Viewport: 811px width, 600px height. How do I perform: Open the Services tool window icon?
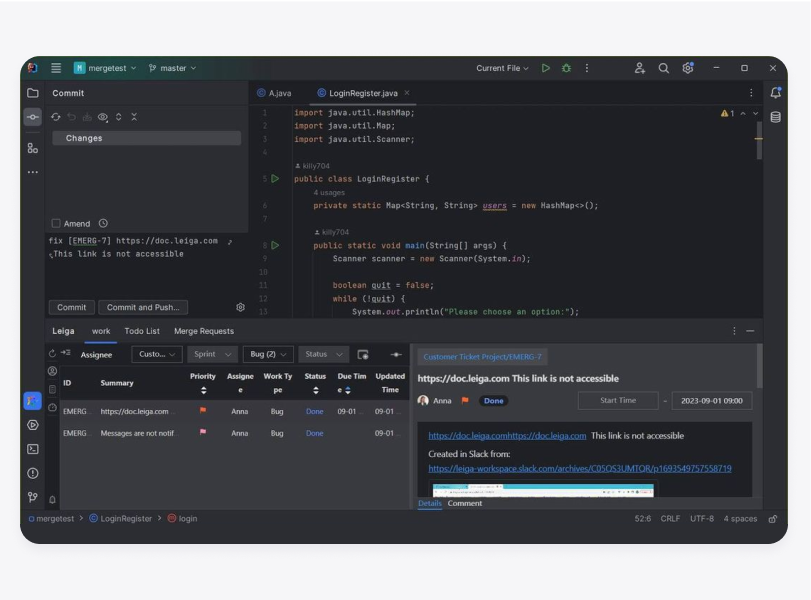33,425
